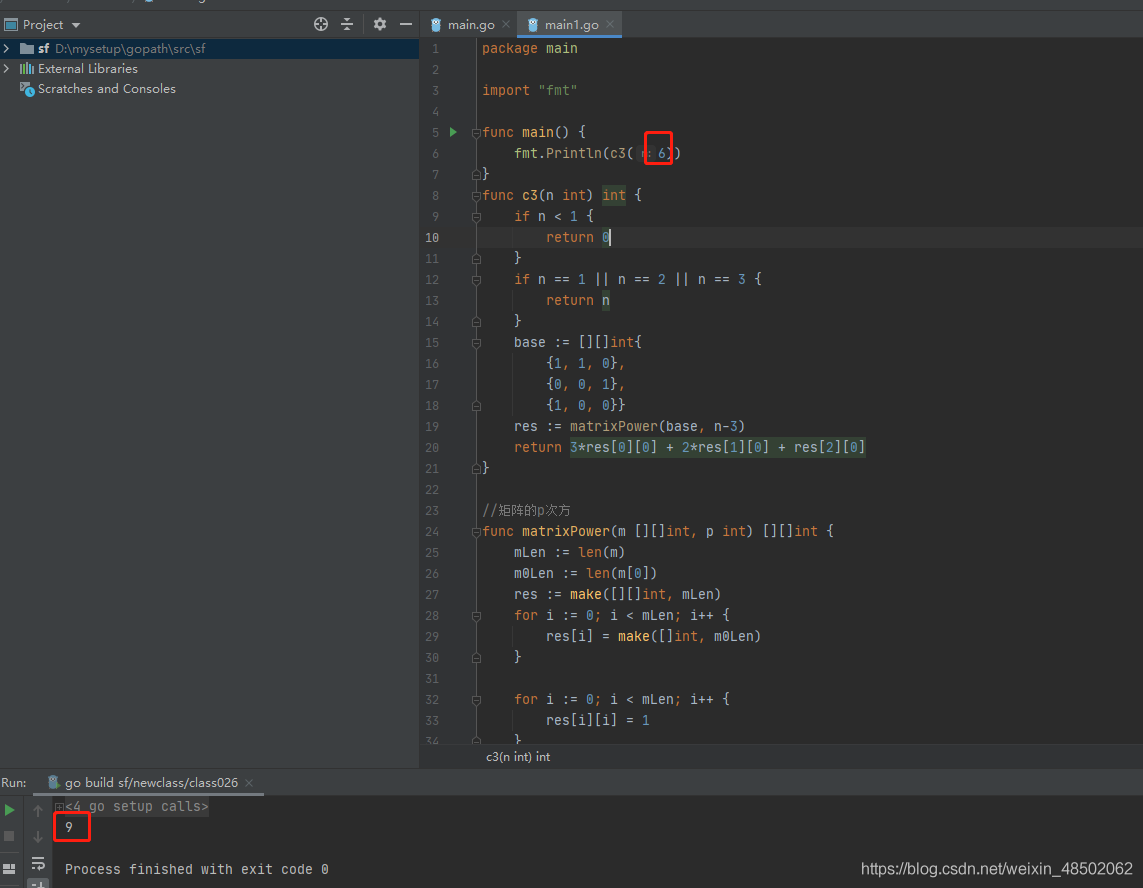Collapse all in Project panel
Viewport: 1143px width, 888px height.
tap(347, 24)
